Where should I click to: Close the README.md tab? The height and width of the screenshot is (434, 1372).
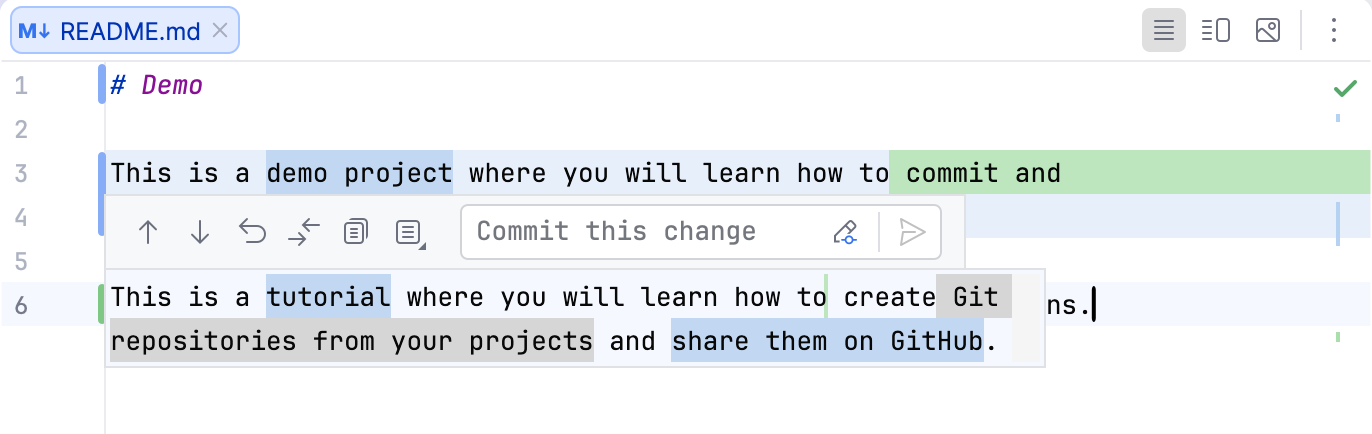(x=220, y=31)
